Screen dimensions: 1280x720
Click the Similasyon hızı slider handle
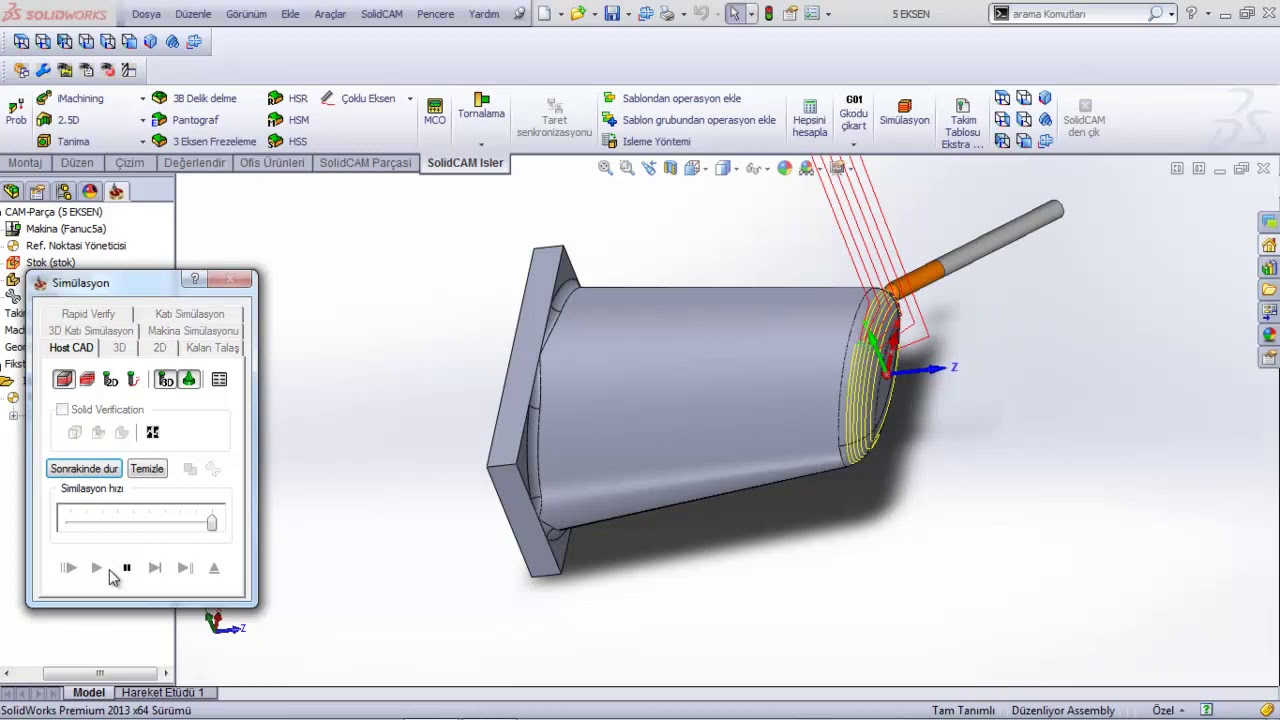tap(211, 521)
